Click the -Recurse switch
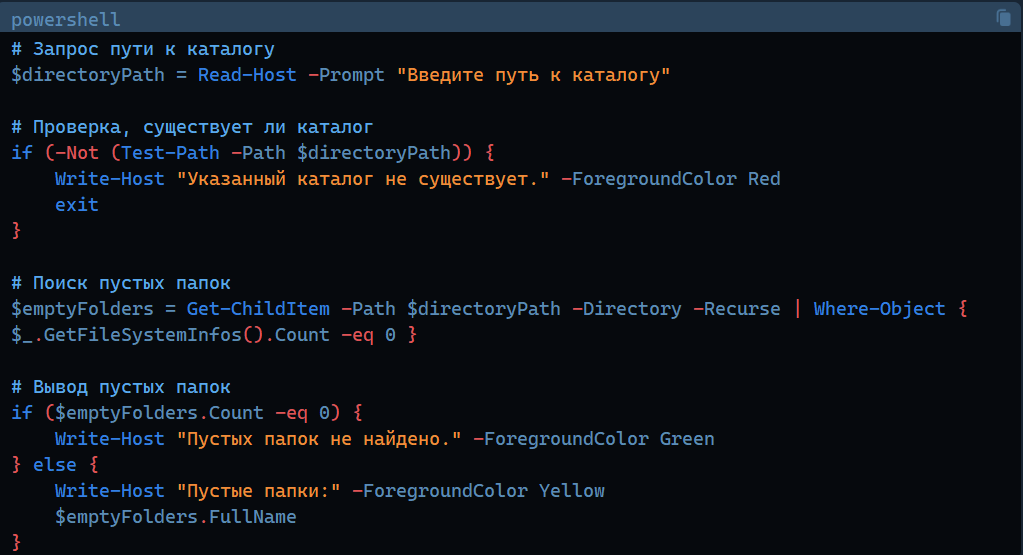1023x555 pixels. [x=737, y=308]
